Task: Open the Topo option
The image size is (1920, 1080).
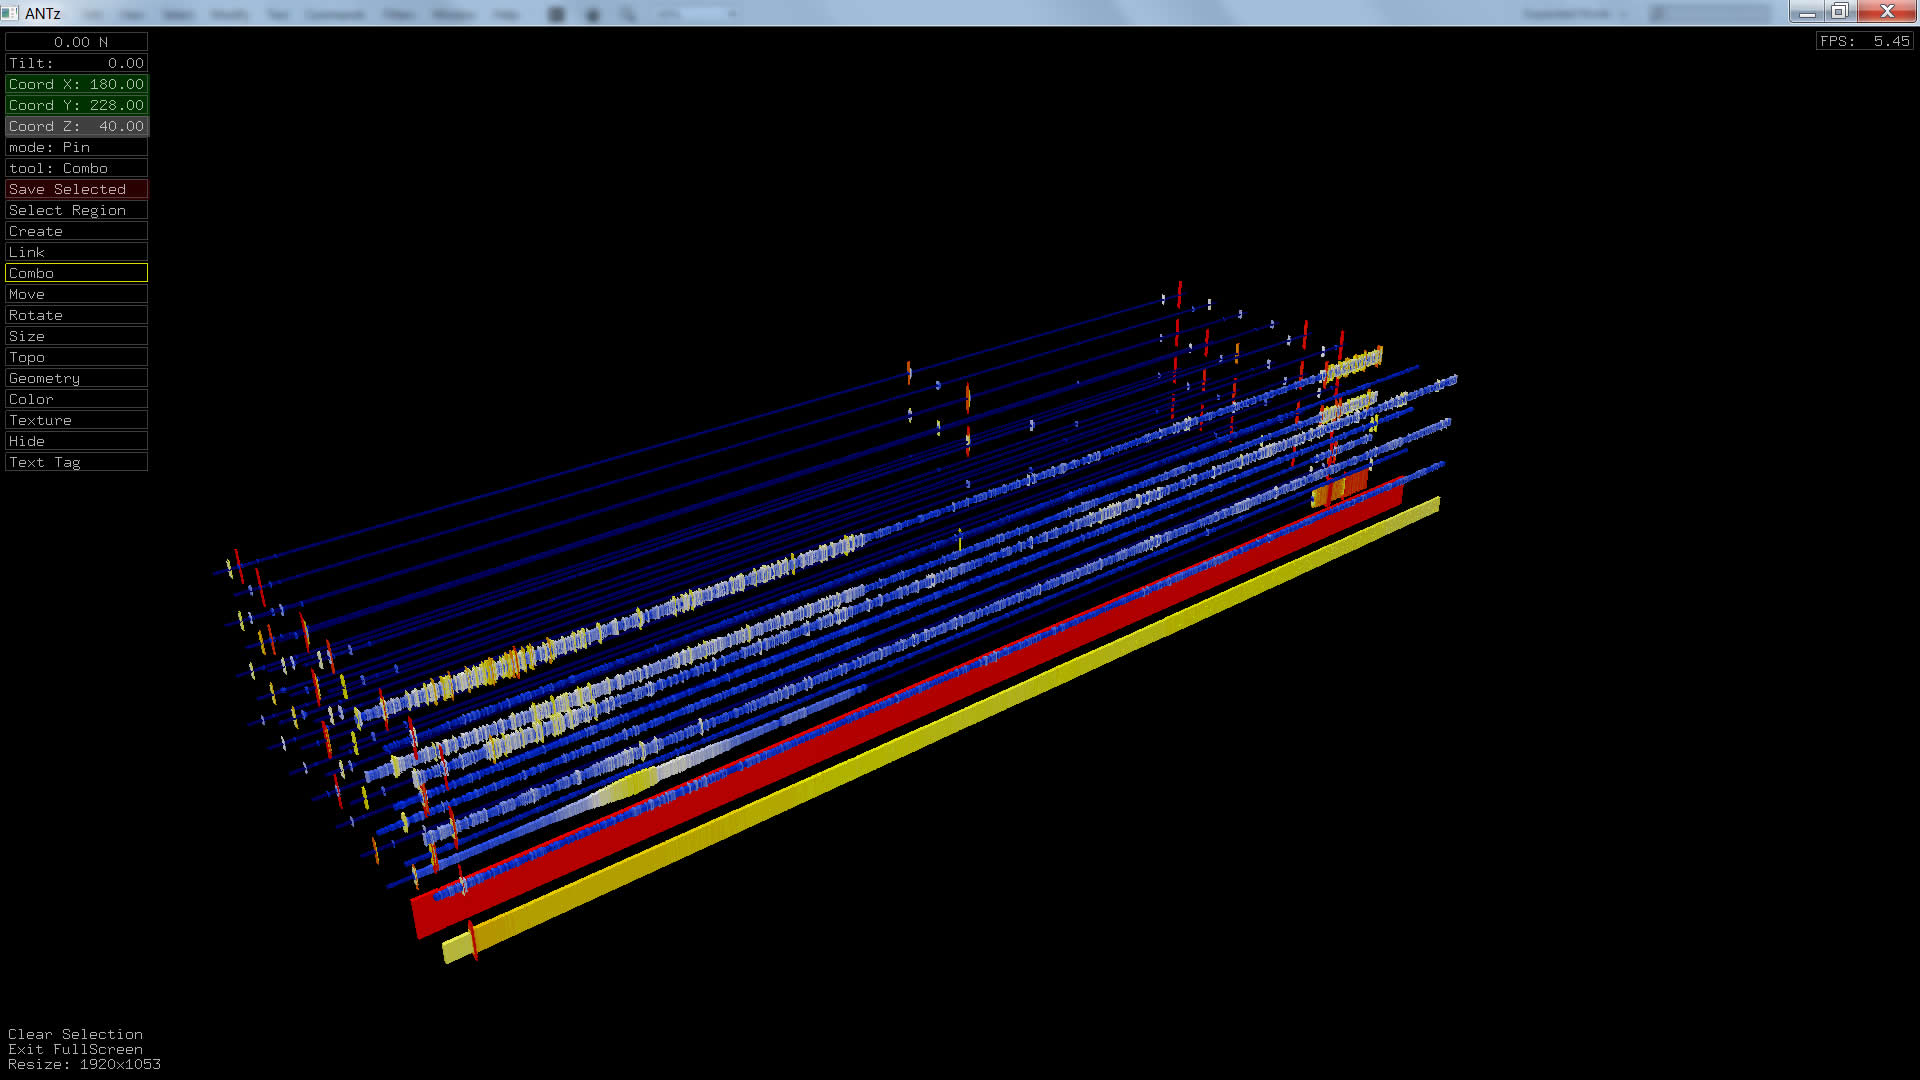Action: 76,357
